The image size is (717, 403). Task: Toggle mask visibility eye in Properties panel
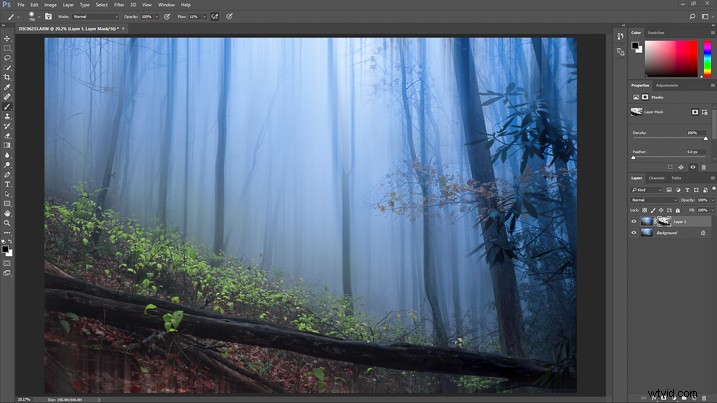(692, 167)
